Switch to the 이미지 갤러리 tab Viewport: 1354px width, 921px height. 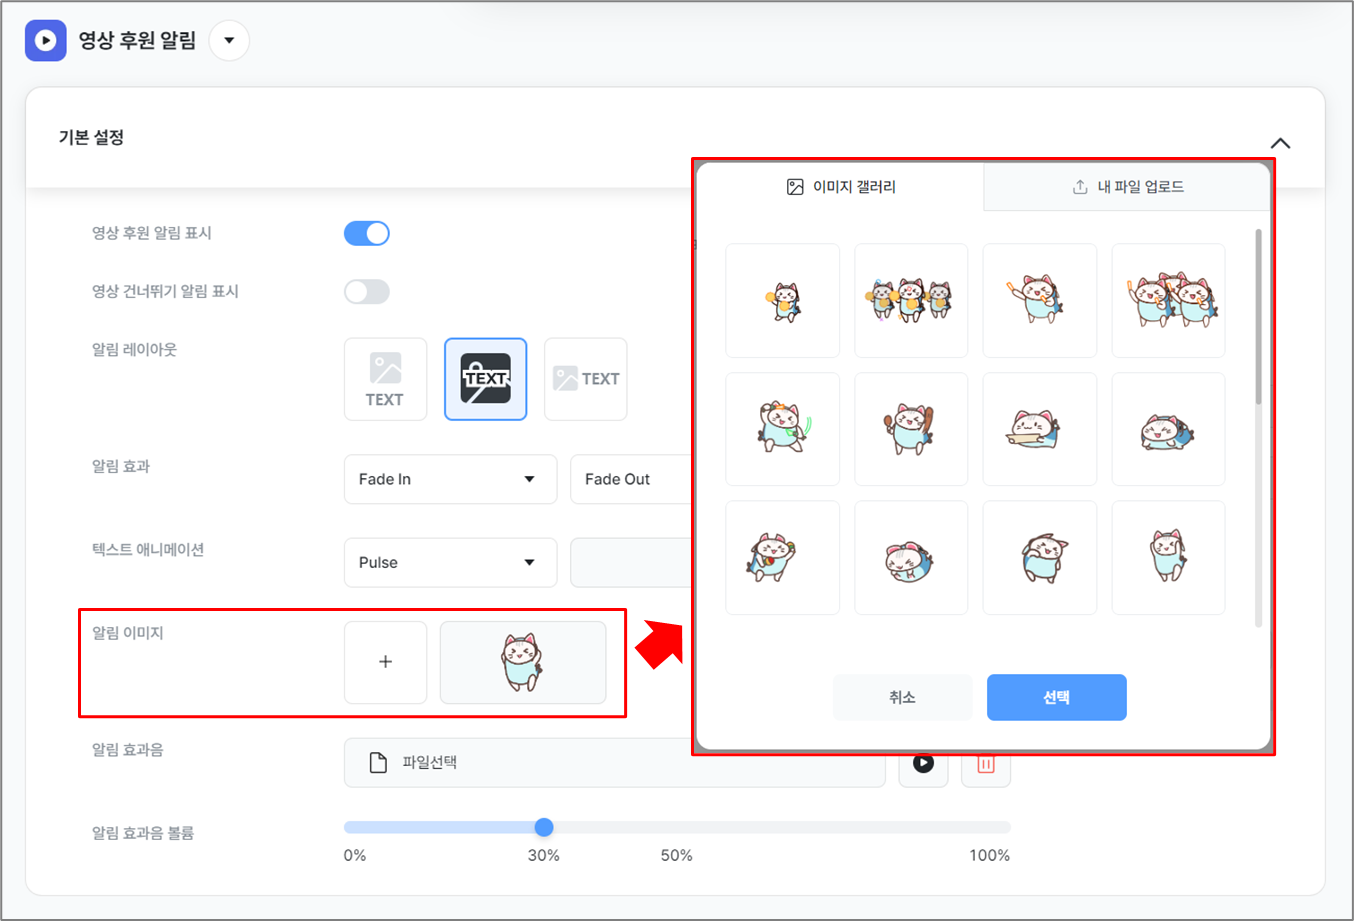(x=841, y=187)
